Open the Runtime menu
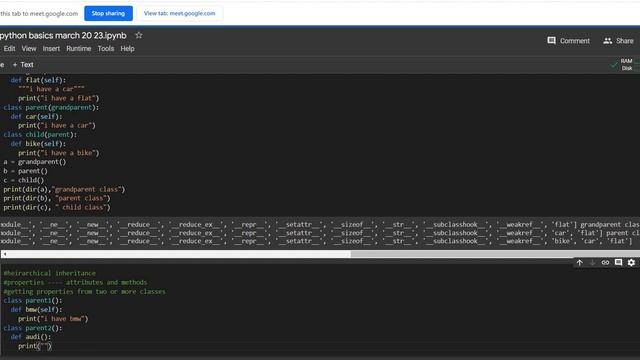The height and width of the screenshot is (360, 640). pyautogui.click(x=78, y=49)
